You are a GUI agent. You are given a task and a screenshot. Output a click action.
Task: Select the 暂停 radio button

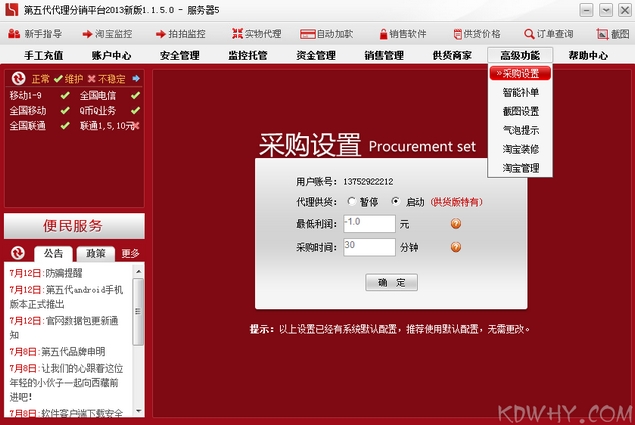[351, 202]
